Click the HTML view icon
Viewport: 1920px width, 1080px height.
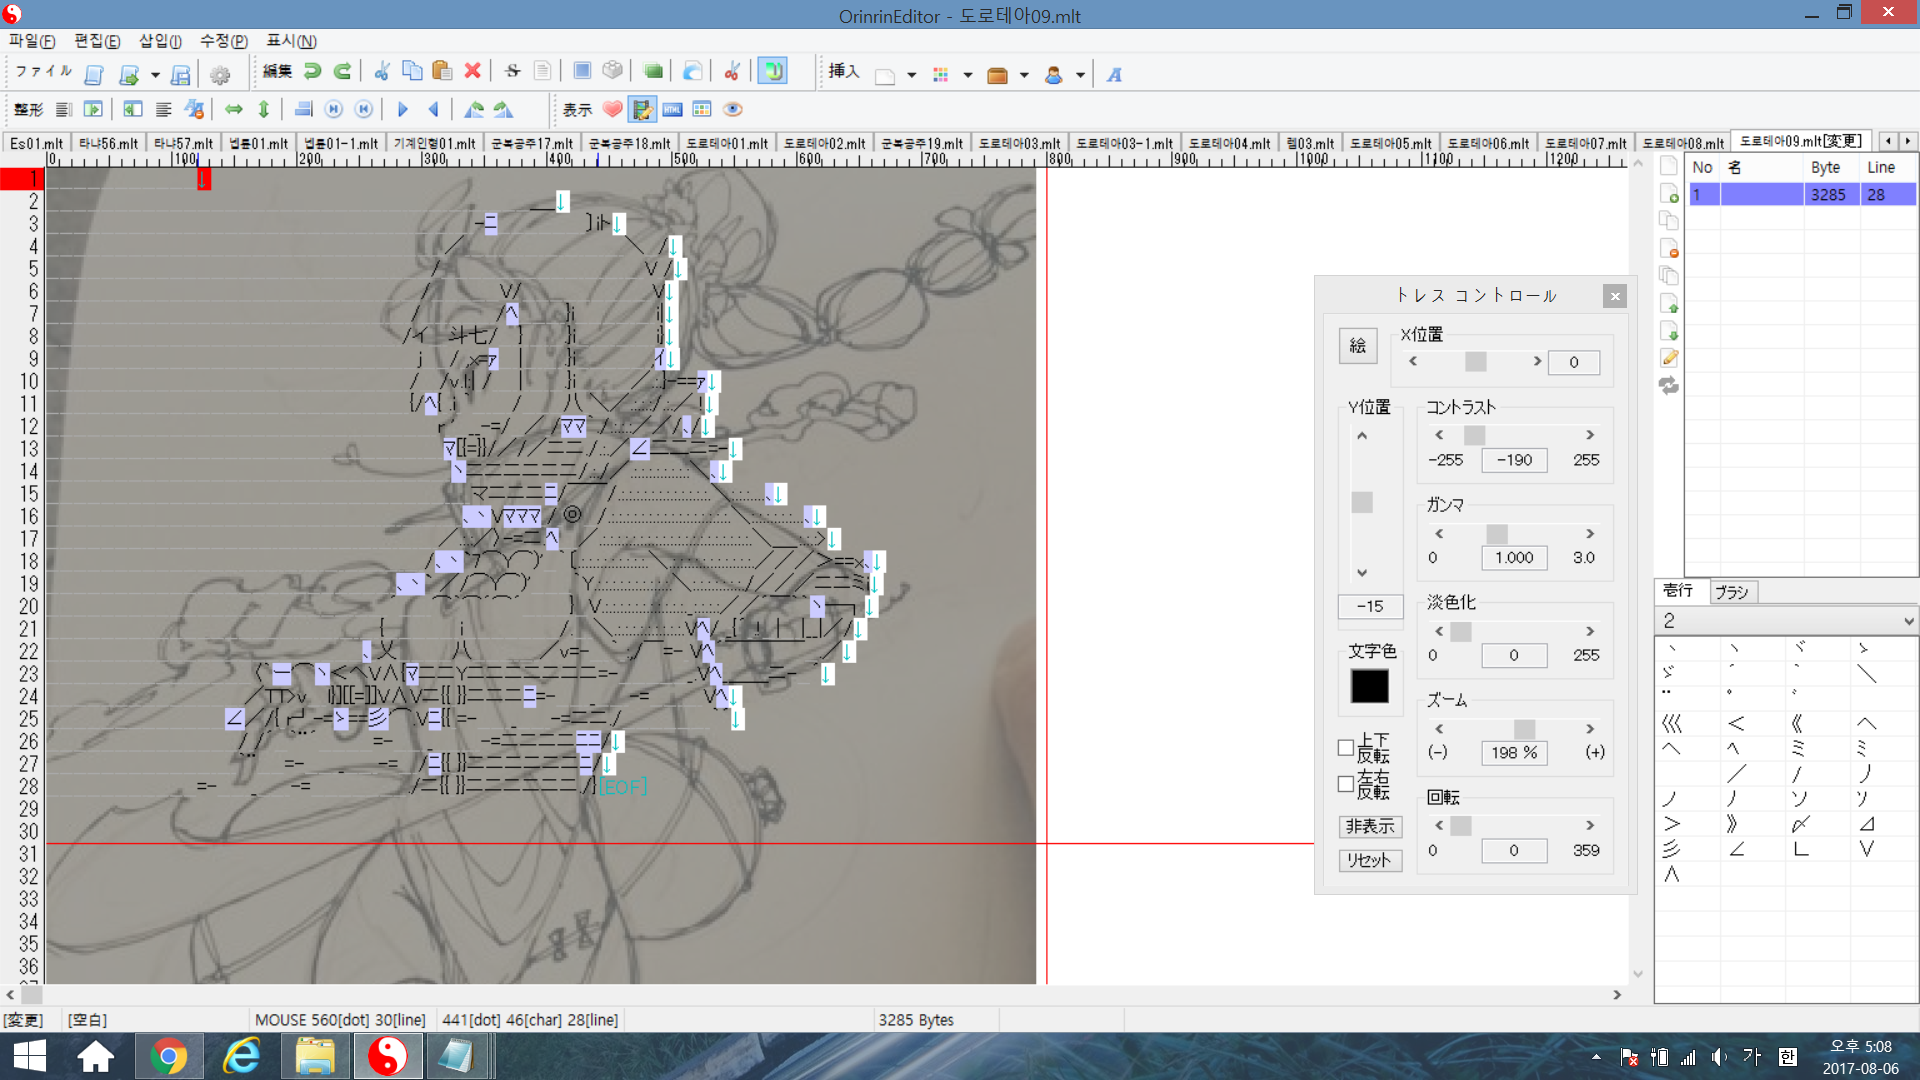(x=672, y=109)
